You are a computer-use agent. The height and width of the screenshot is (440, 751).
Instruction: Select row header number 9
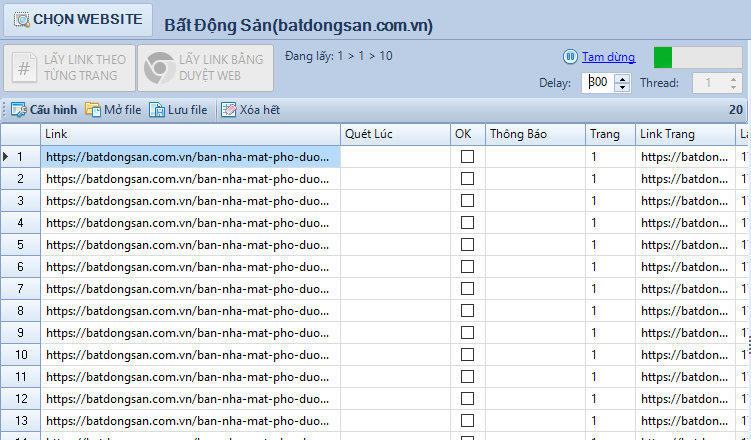click(x=21, y=333)
